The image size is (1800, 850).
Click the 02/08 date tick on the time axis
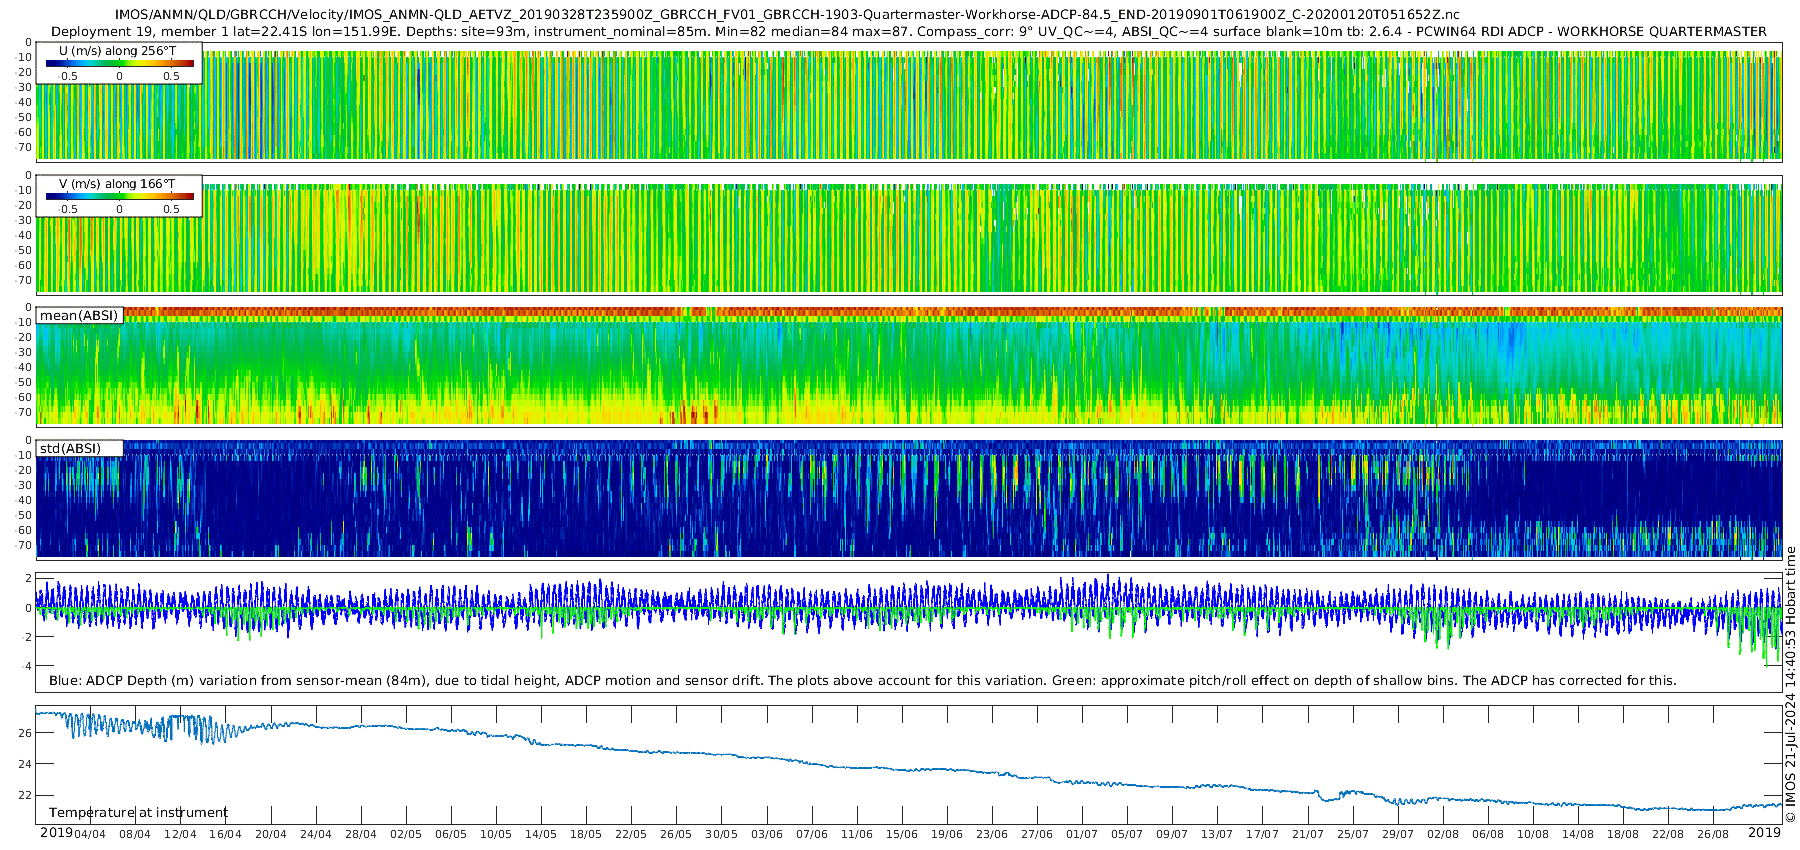tap(1443, 834)
